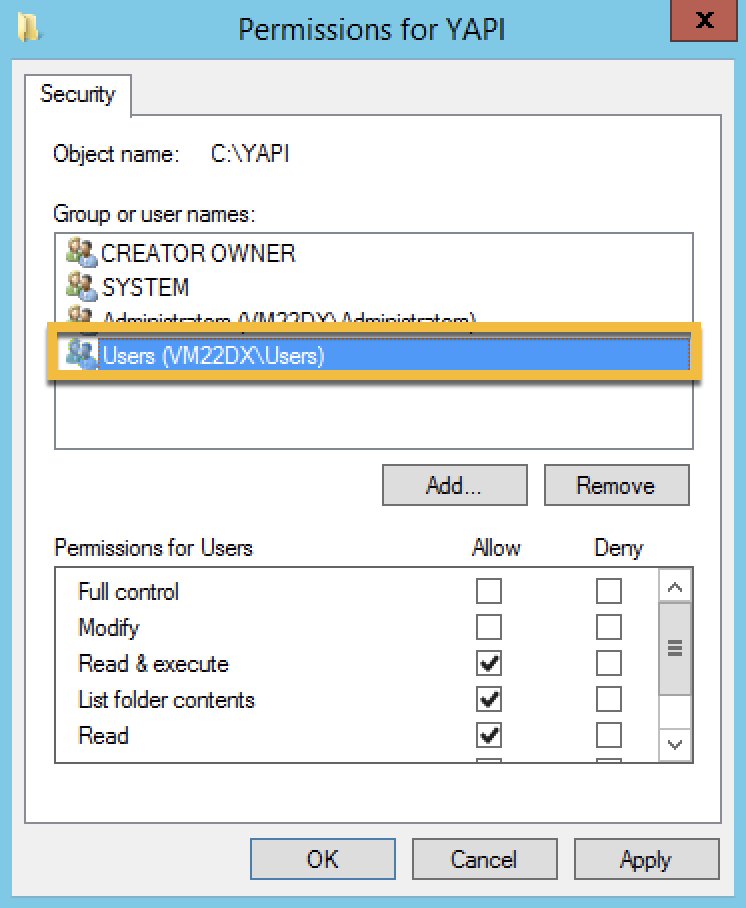746x908 pixels.
Task: Click the C:\YAPI object name text
Action: 250,154
